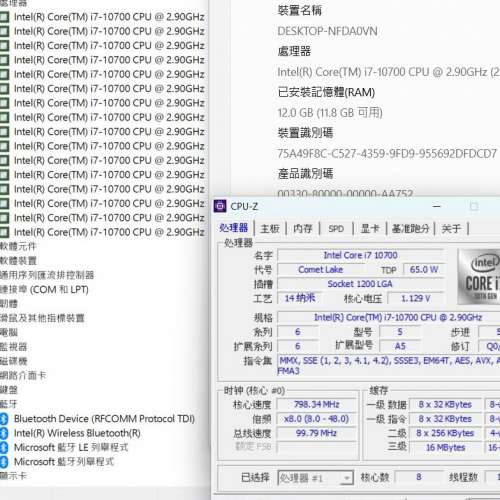Click the Comet Lake code name value
Viewport: 500px width, 500px height.
[320, 269]
